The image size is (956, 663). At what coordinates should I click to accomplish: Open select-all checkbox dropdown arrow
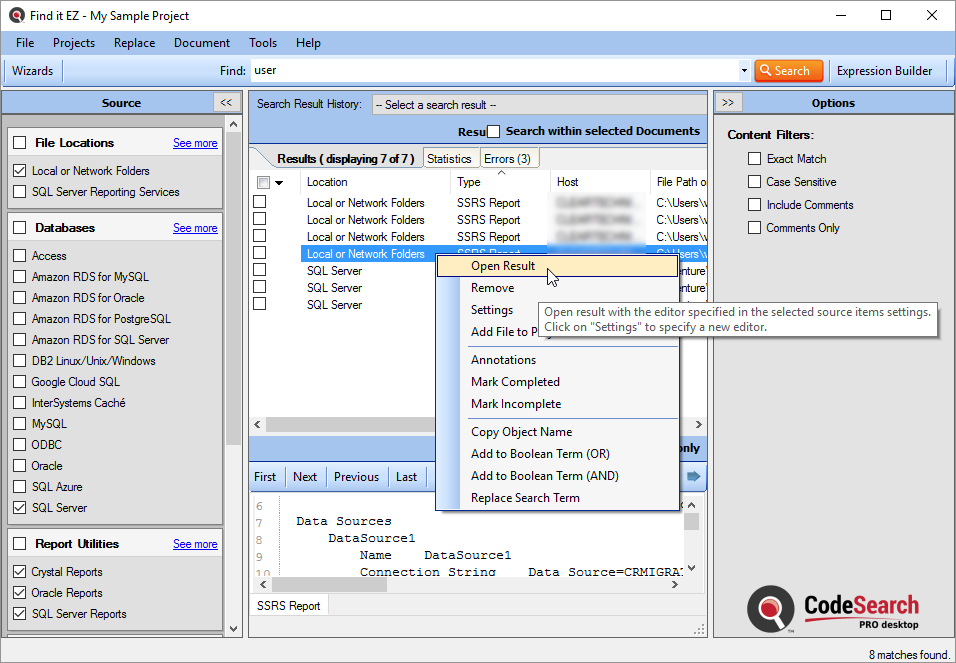(279, 182)
